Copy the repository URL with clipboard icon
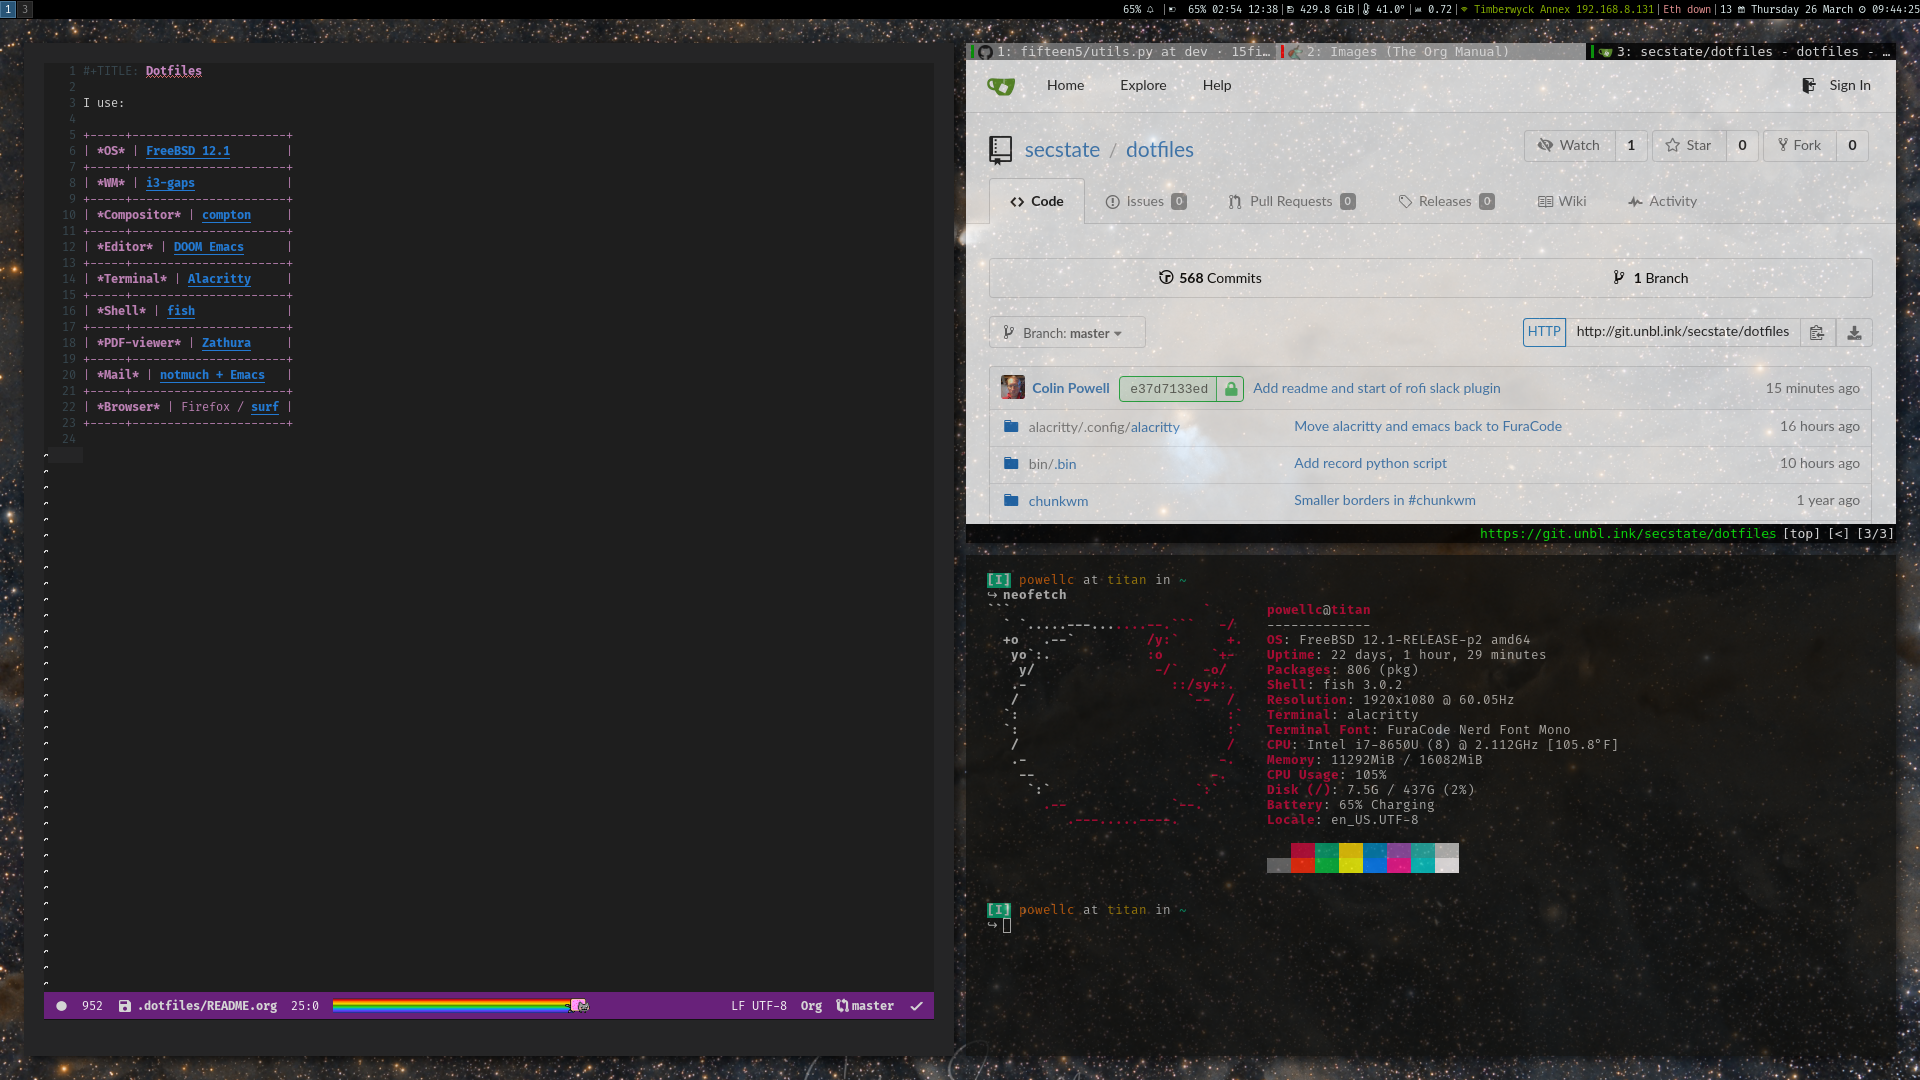This screenshot has height=1080, width=1920. pos(1817,333)
